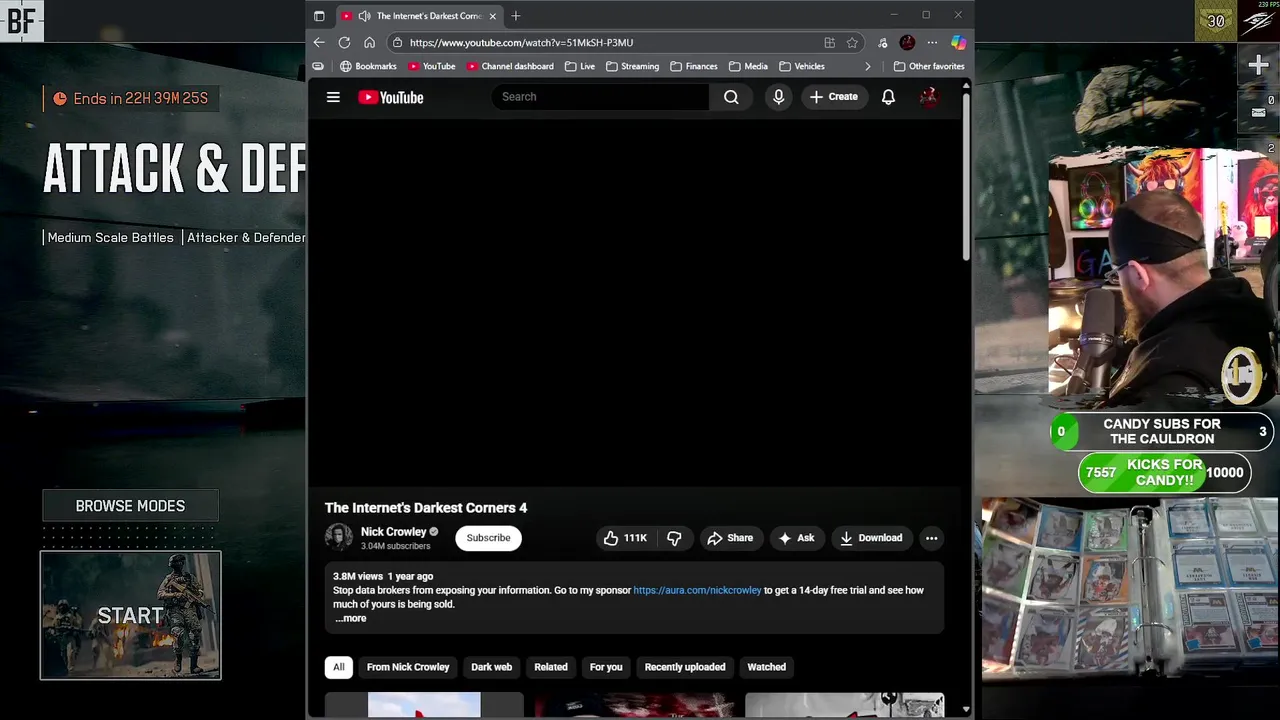The height and width of the screenshot is (720, 1280).
Task: Expand the Finances favorites folder
Action: [x=693, y=66]
